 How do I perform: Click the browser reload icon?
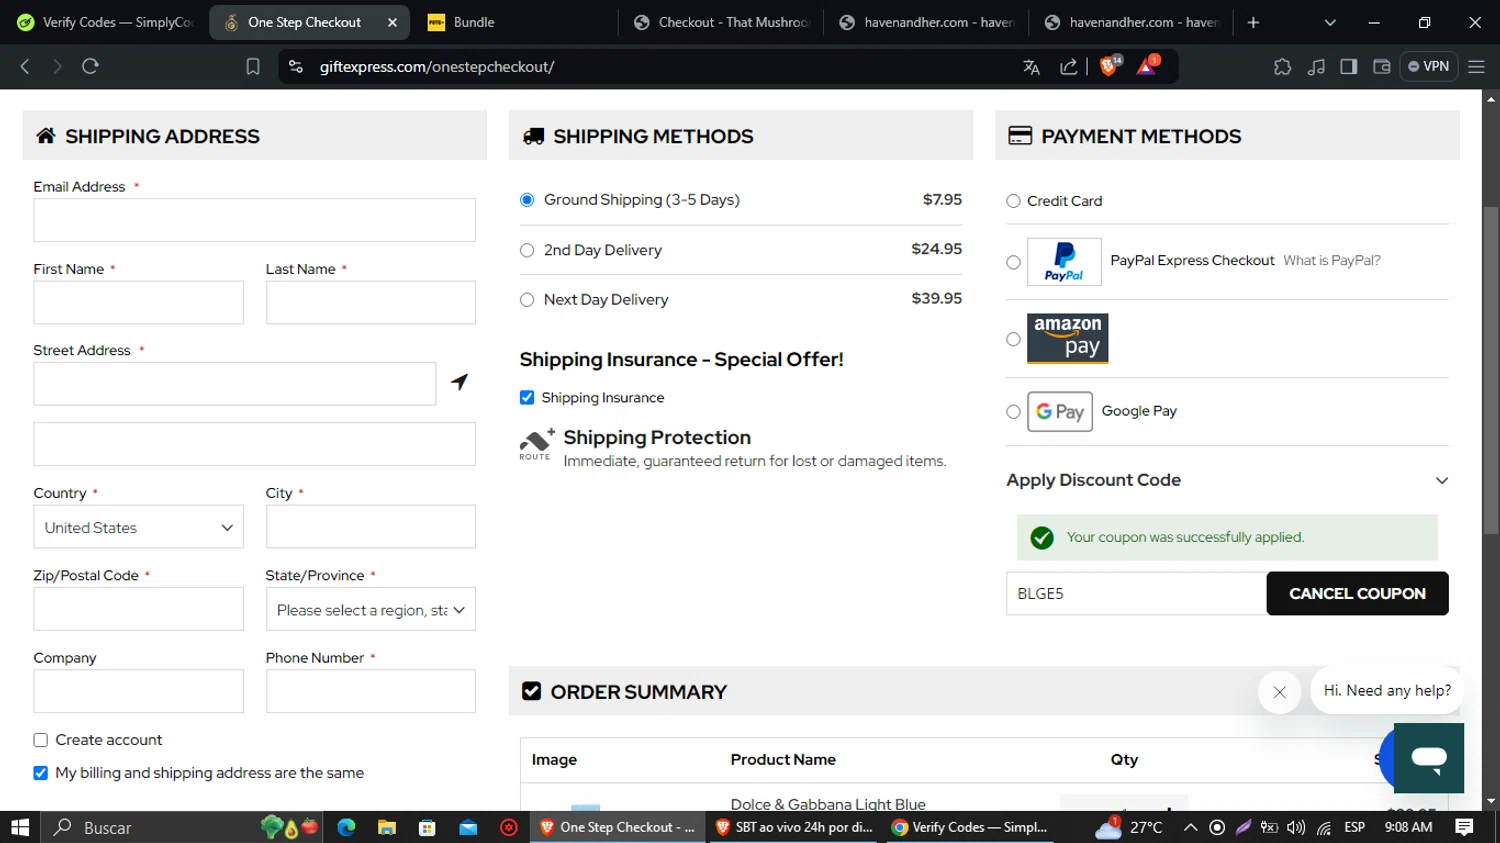90,66
